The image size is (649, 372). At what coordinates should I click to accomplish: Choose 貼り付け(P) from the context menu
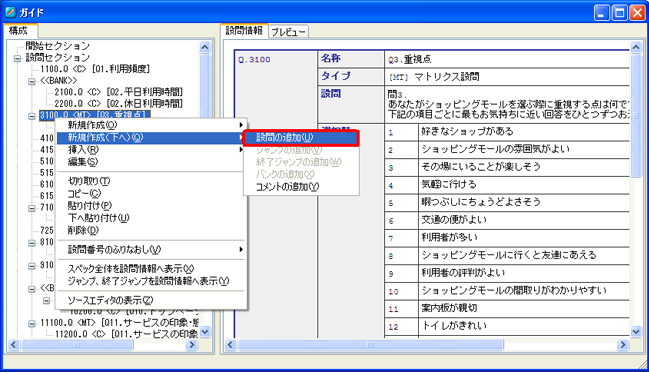tap(151, 206)
